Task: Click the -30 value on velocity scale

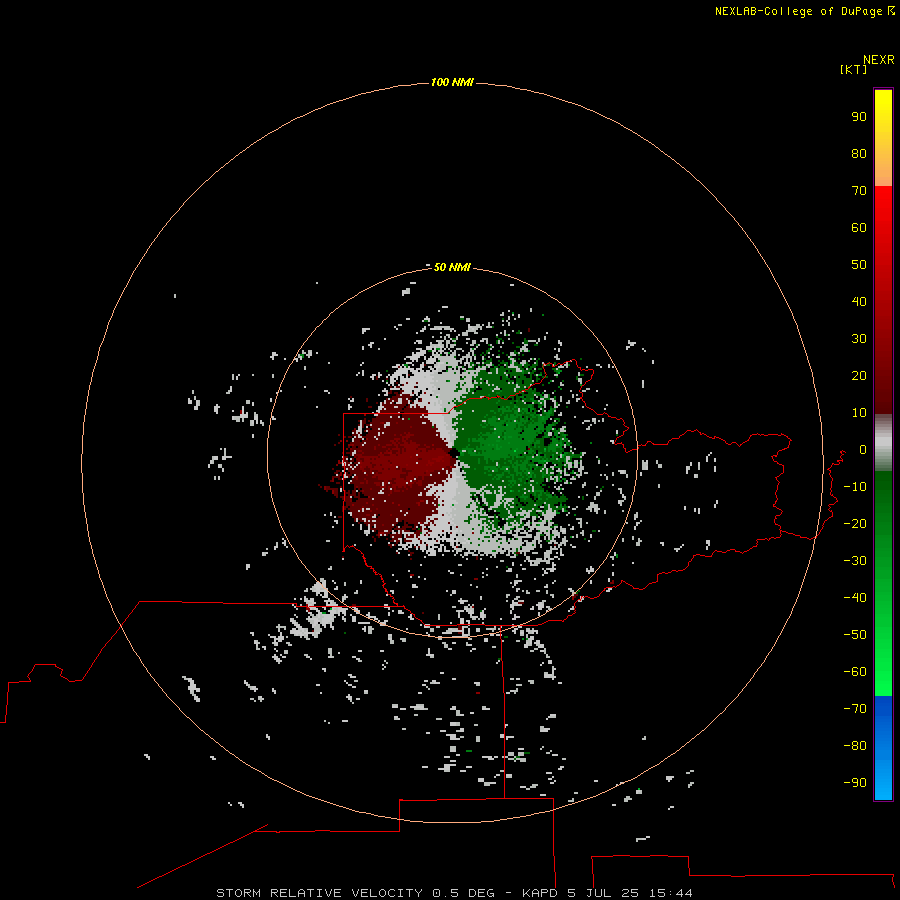Action: click(x=855, y=561)
